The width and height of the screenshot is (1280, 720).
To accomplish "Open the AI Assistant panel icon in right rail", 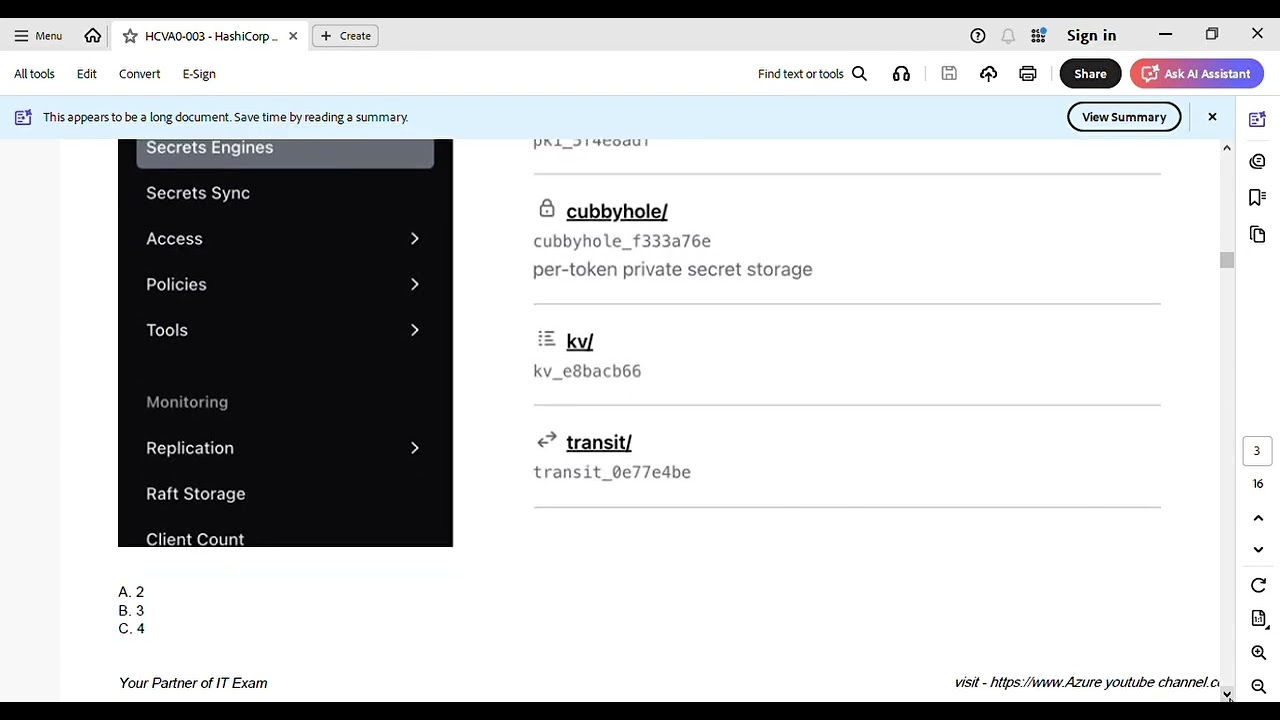I will click(1258, 120).
